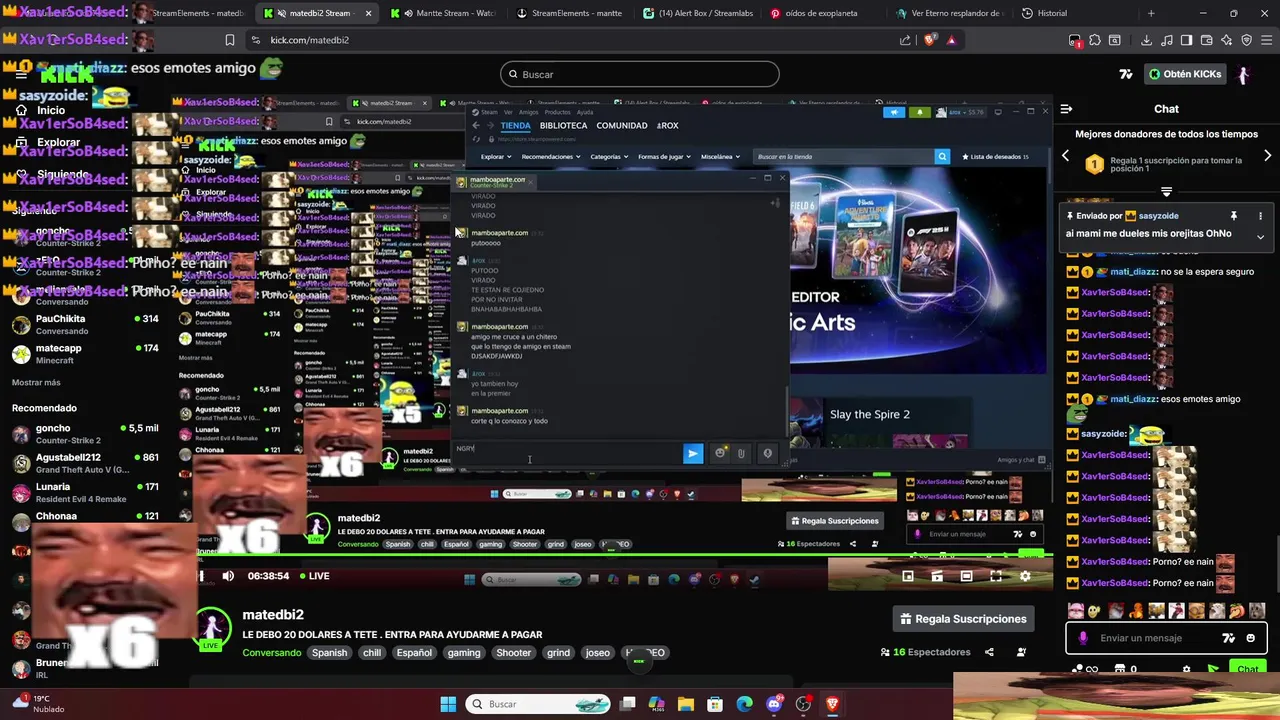Collapse the pinned message with its chevron

[x=1260, y=237]
